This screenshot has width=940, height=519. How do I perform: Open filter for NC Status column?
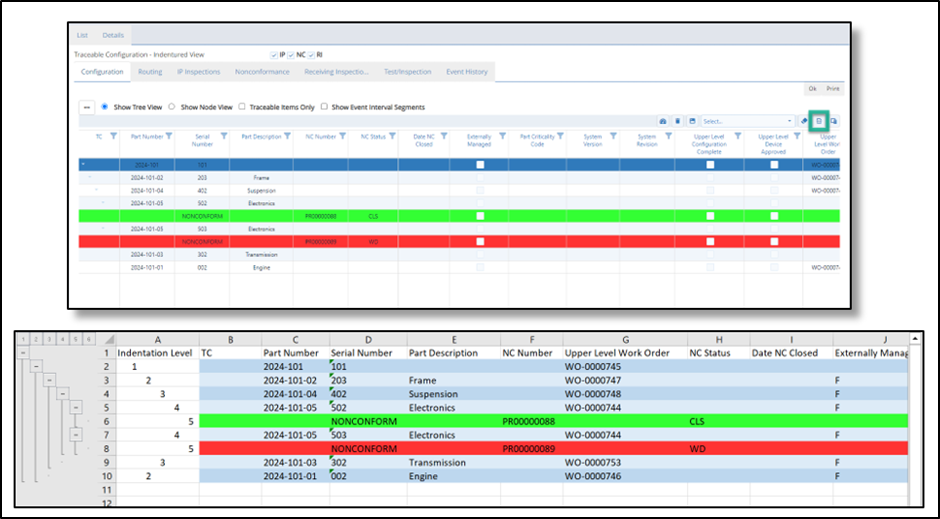click(x=392, y=136)
